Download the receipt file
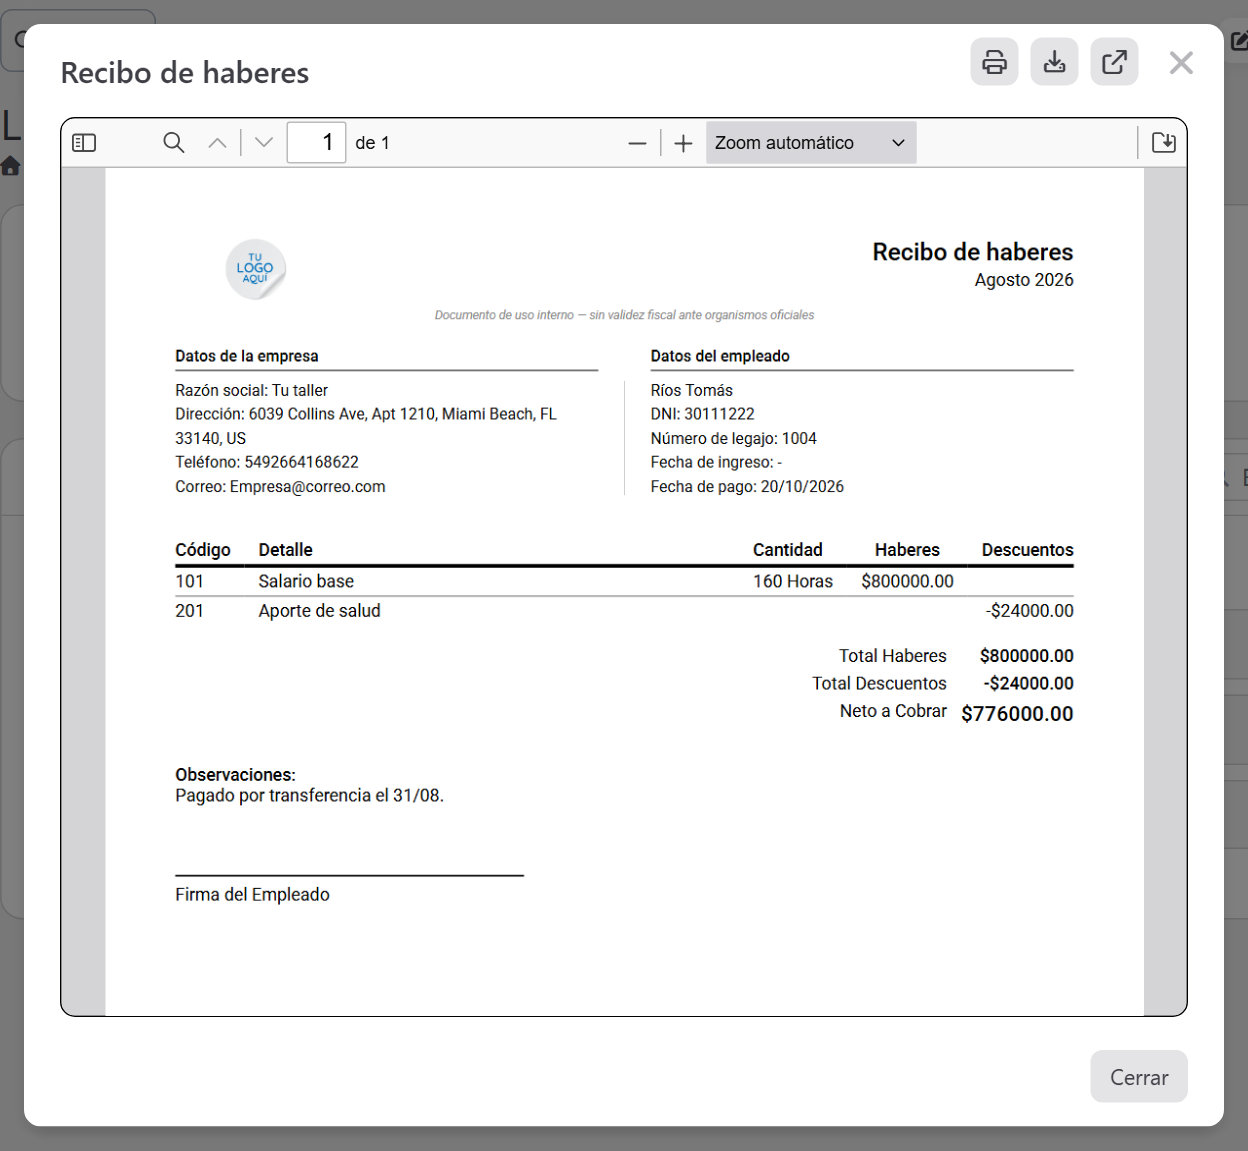Screen dimensions: 1248x1151 1054,62
